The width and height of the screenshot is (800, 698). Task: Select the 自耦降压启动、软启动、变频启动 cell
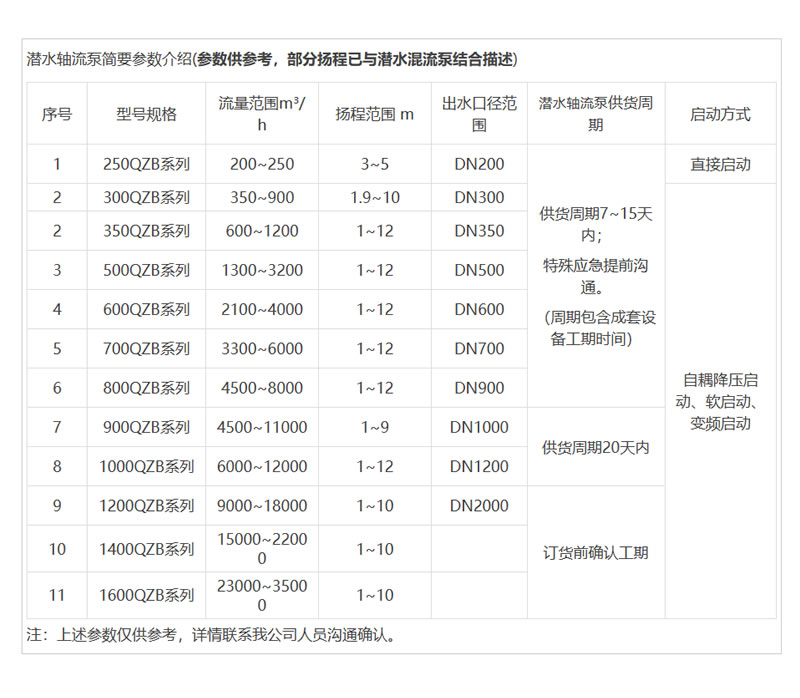click(720, 401)
